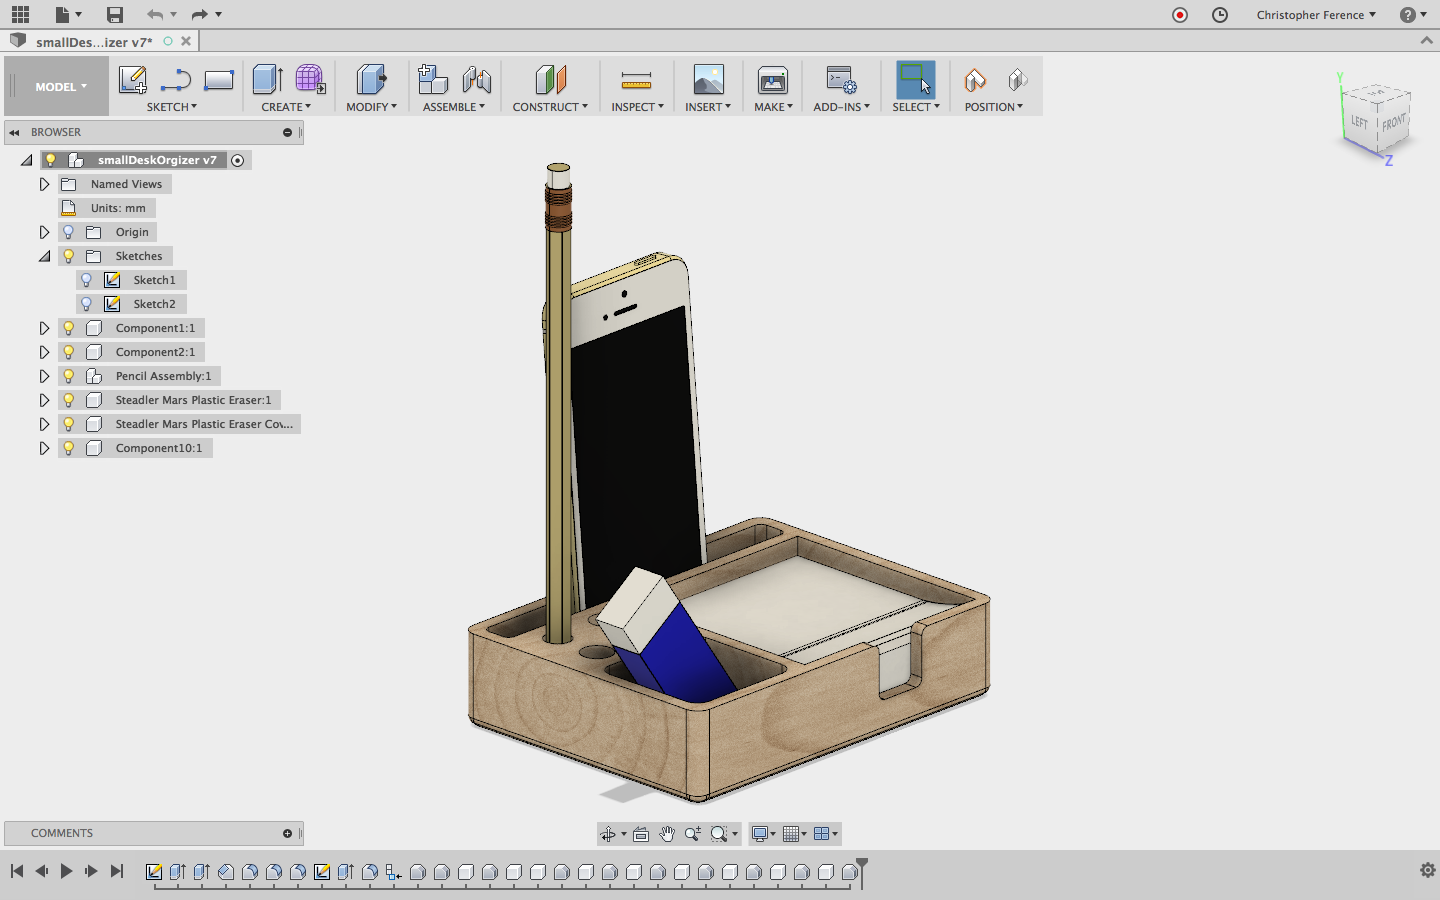The width and height of the screenshot is (1440, 900).
Task: Hide Component10:1 via its light bulb
Action: (x=69, y=448)
